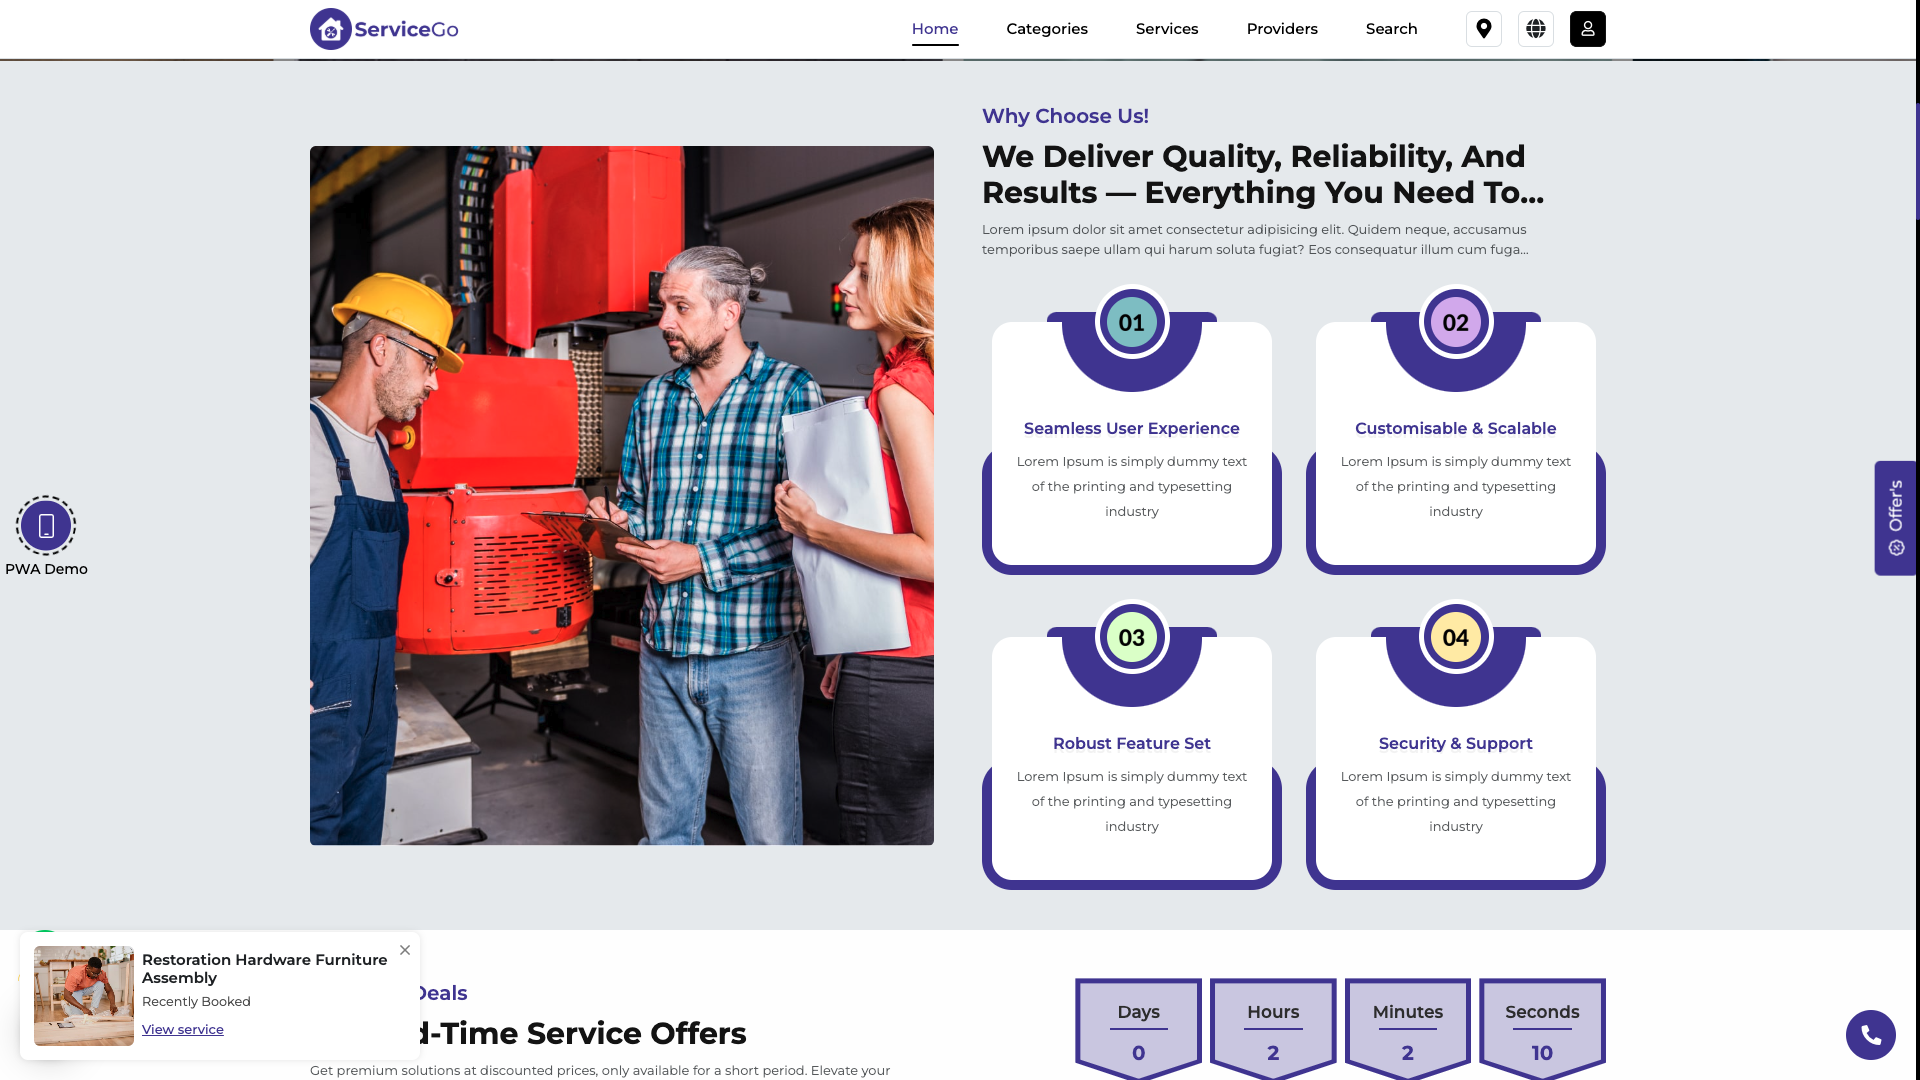The width and height of the screenshot is (1920, 1080).
Task: Go to the Home menu item
Action: [x=935, y=29]
